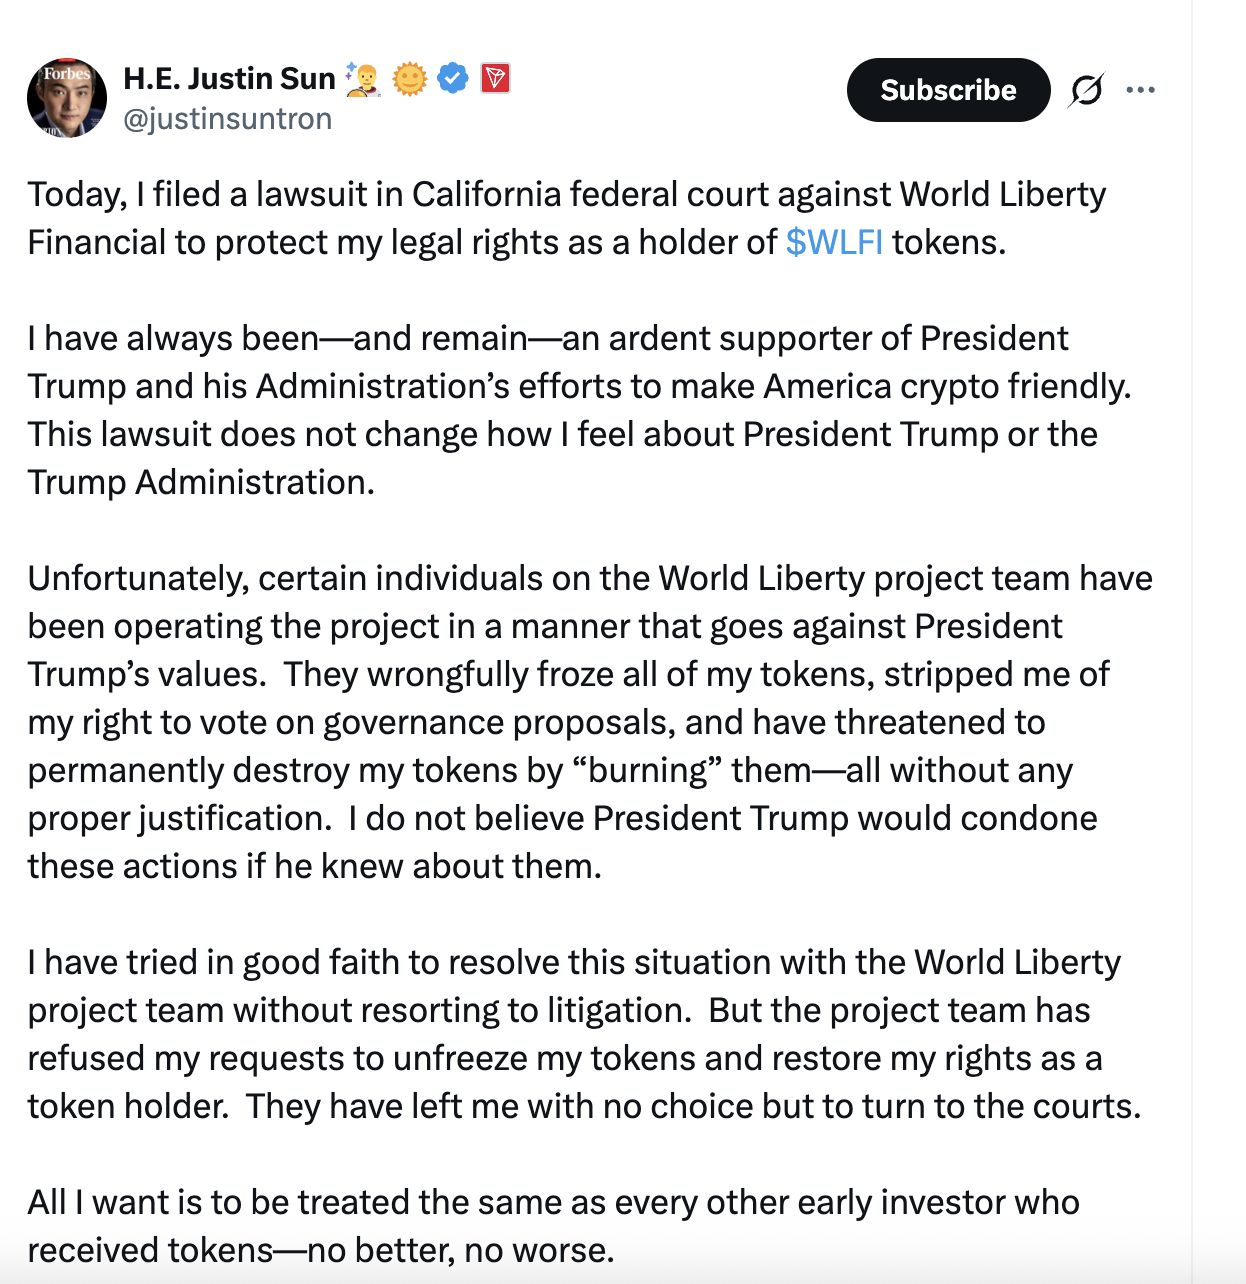Click the word "Forbes" on the avatar
The height and width of the screenshot is (1284, 1246).
66,74
